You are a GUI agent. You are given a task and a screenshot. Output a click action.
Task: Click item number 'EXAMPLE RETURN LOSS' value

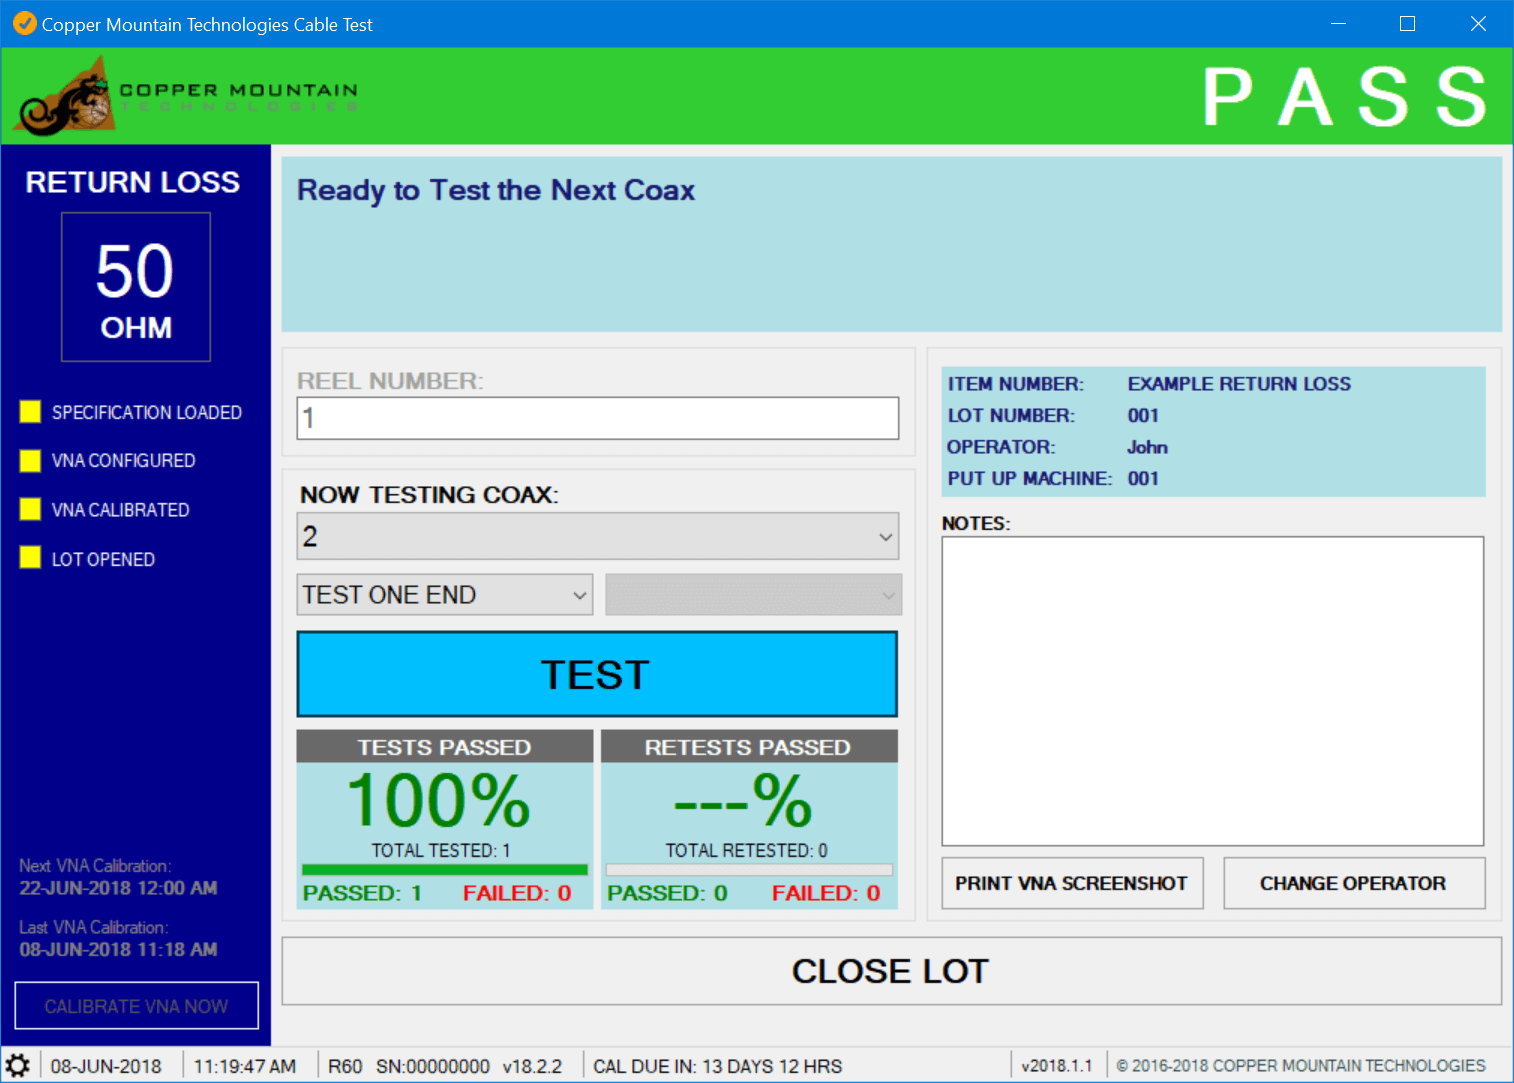click(1239, 384)
